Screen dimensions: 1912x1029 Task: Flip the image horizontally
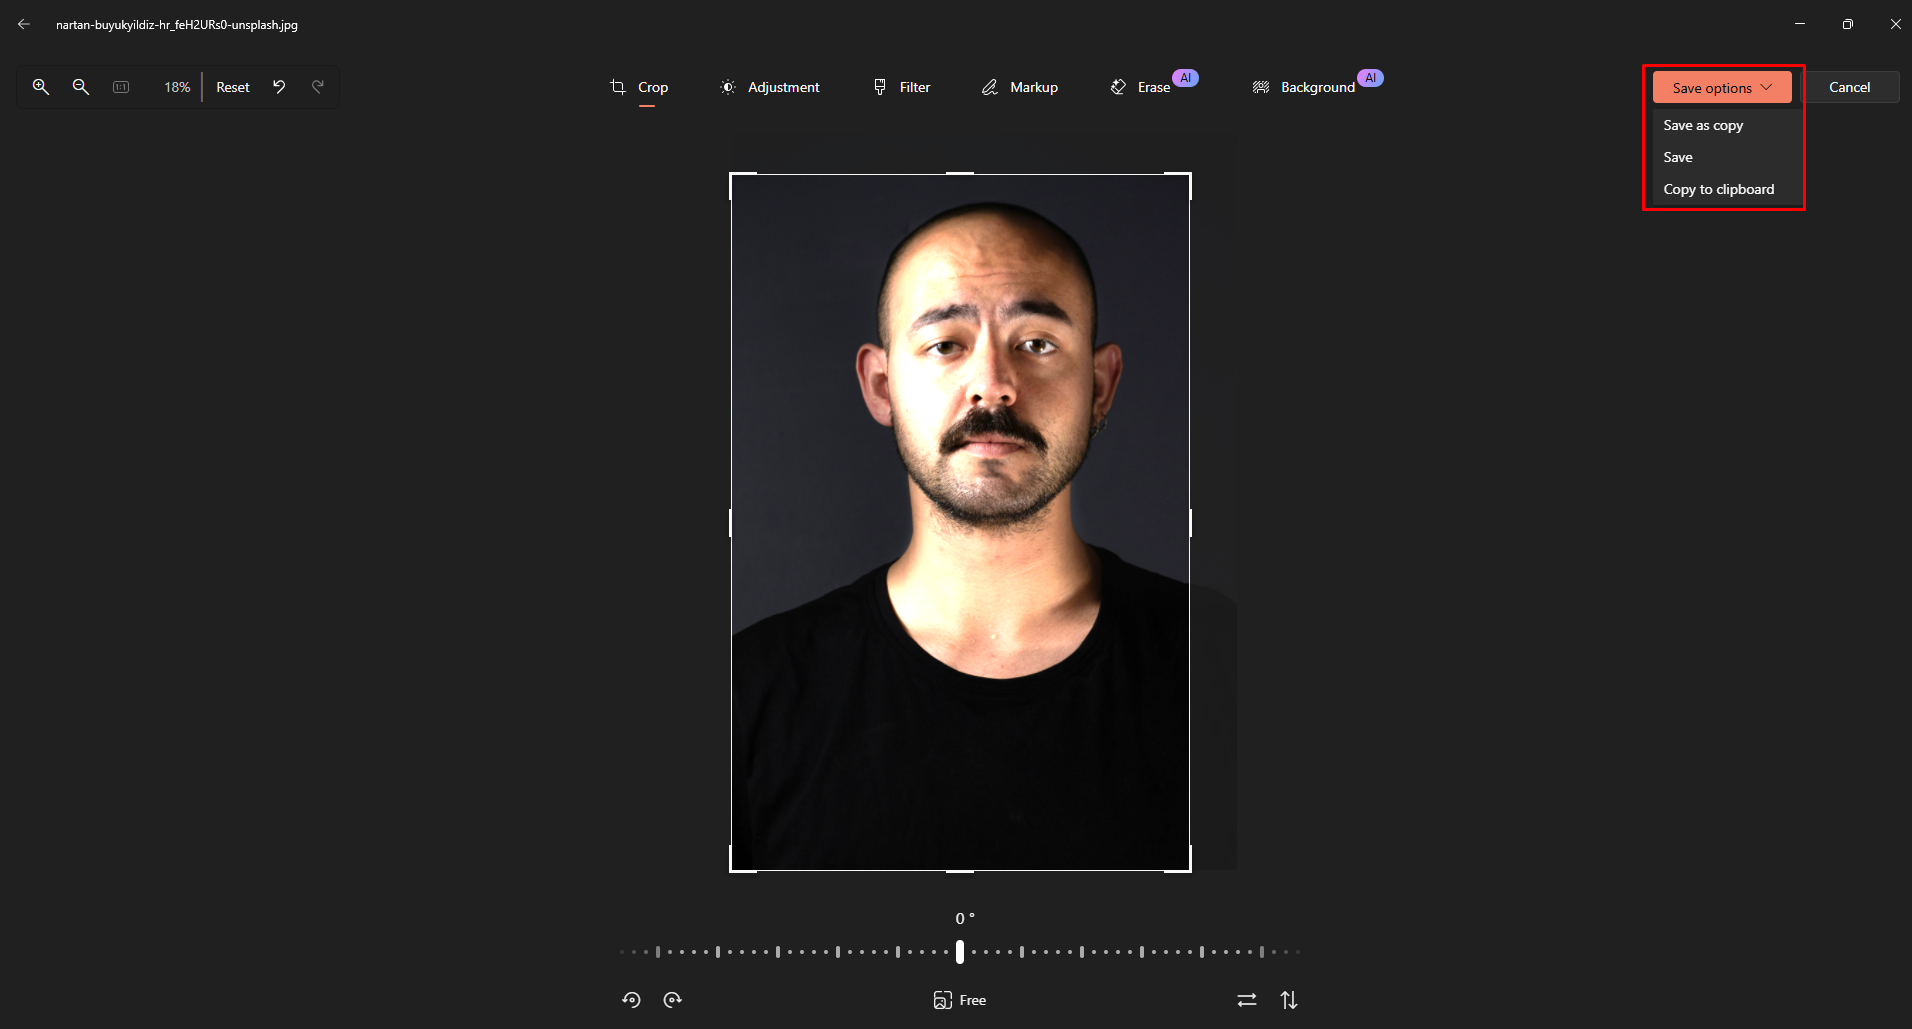(1246, 999)
